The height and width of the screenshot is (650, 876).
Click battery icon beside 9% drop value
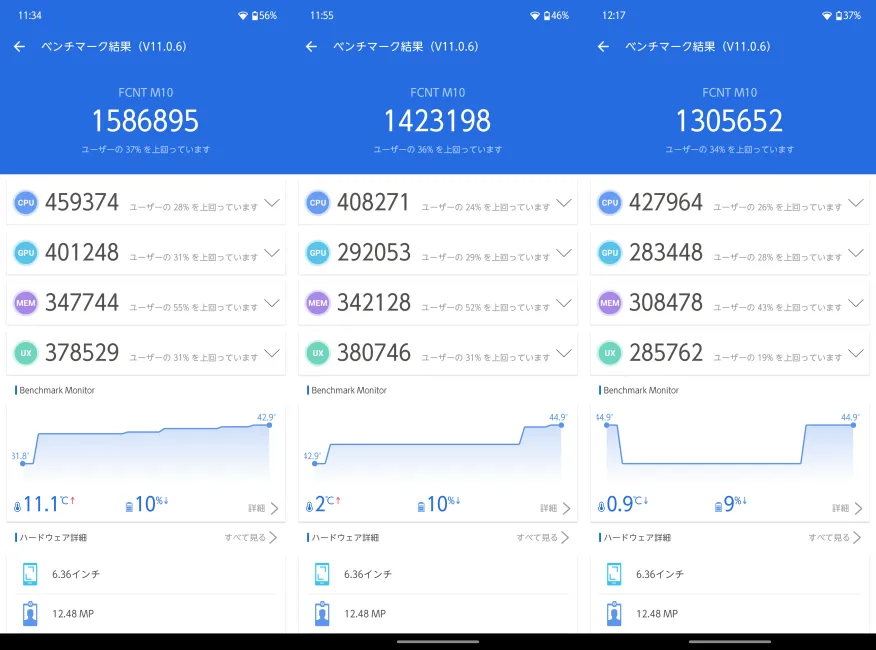tap(718, 506)
